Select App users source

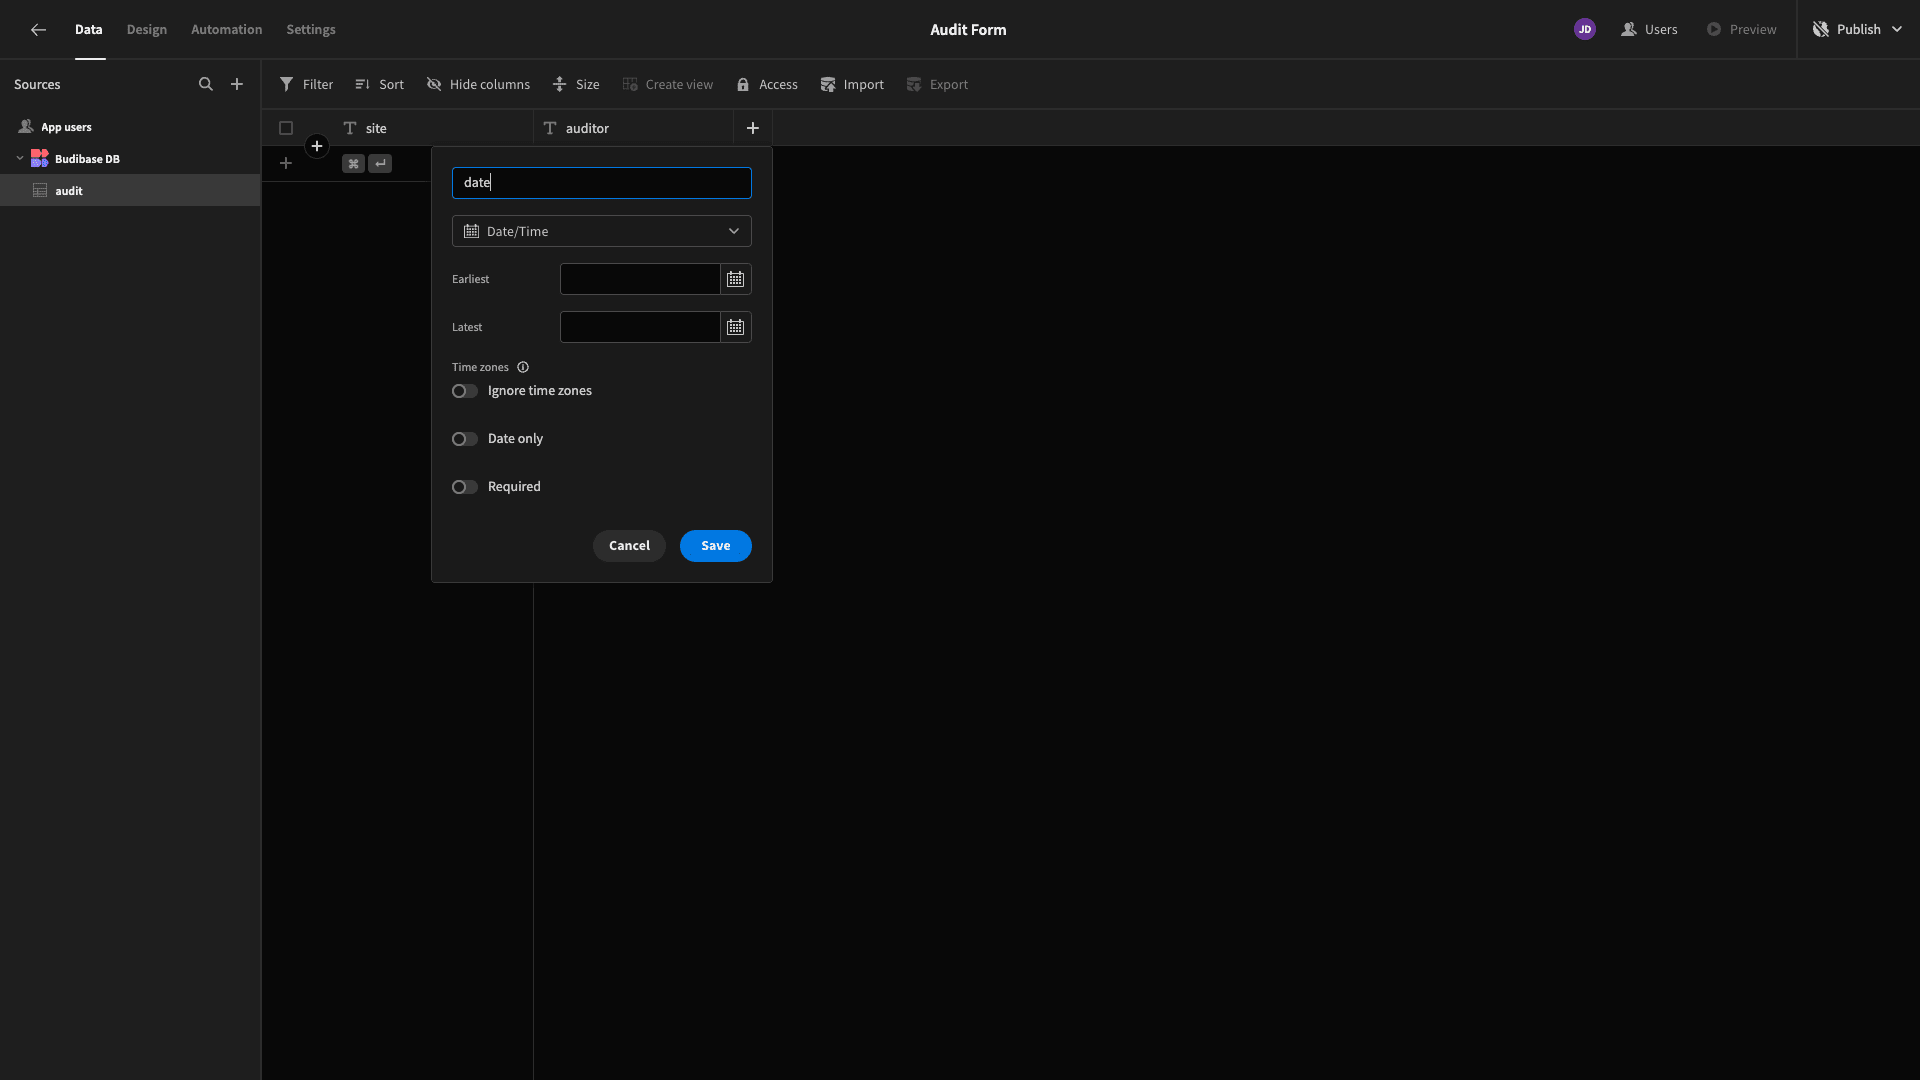130,127
